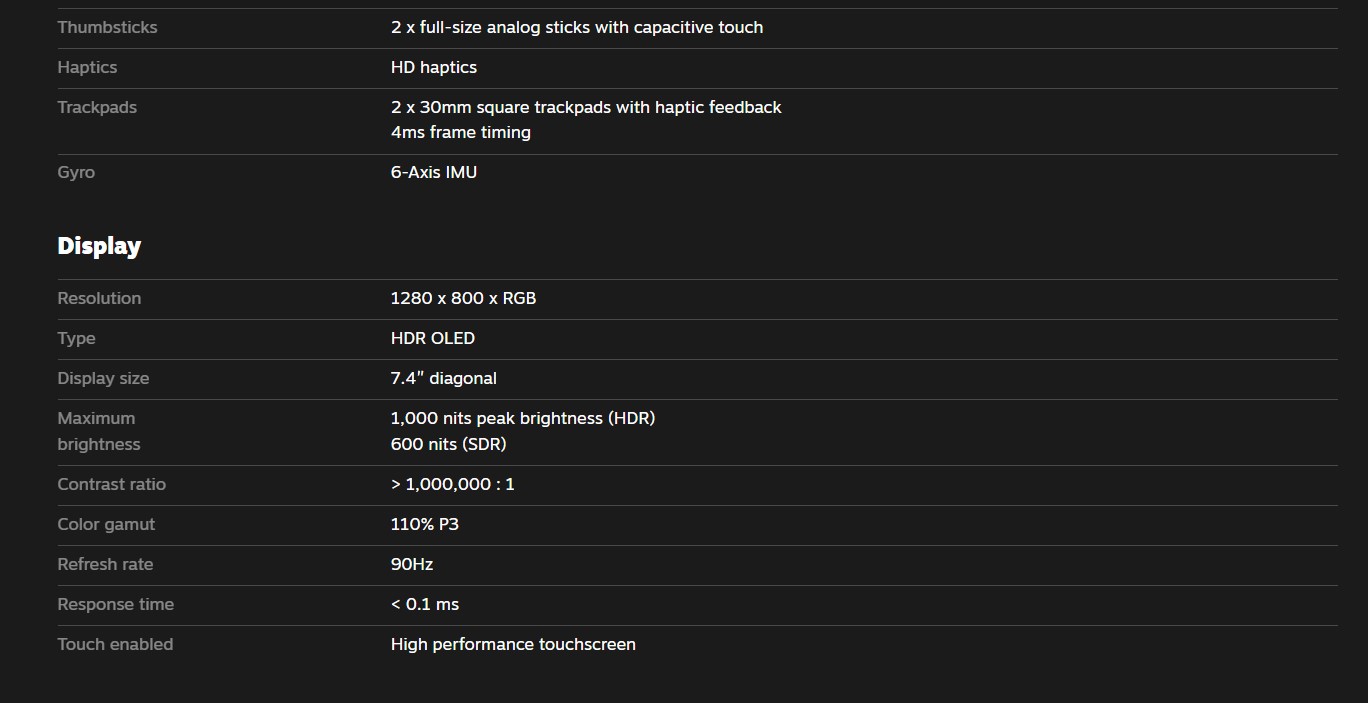Click the "1,000 nits peak brightness (HDR)" text
1368x703 pixels.
[x=522, y=418]
